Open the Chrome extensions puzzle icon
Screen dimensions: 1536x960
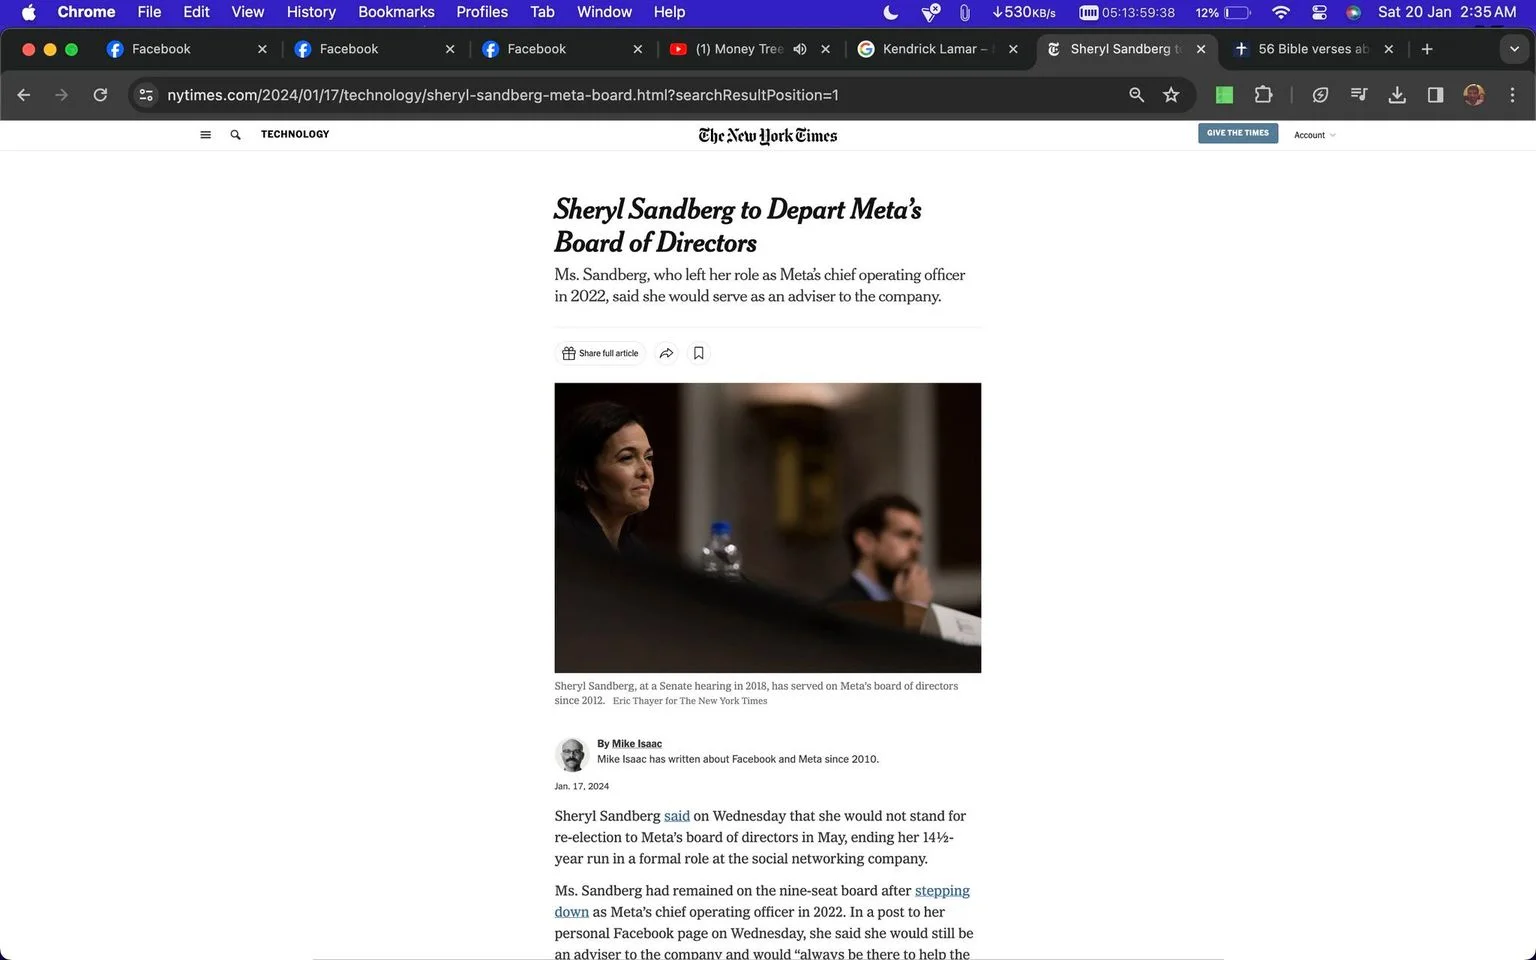(1263, 95)
